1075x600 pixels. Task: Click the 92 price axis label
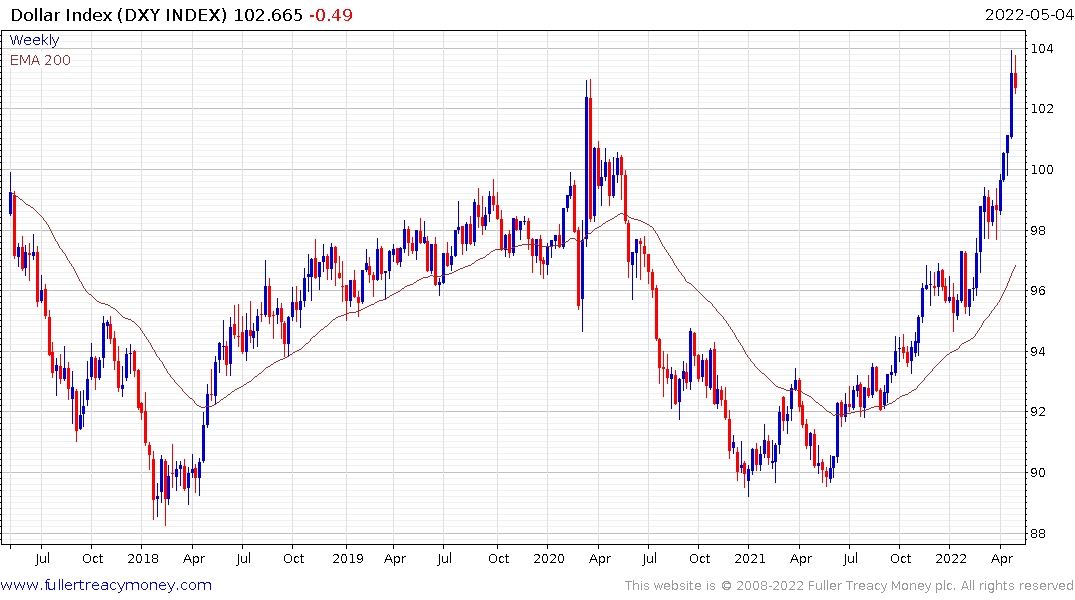point(1038,411)
